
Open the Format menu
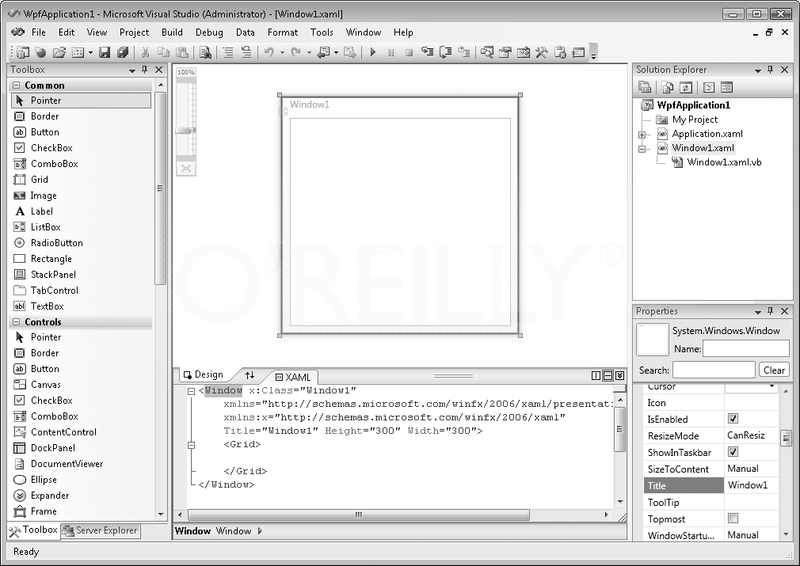point(282,32)
